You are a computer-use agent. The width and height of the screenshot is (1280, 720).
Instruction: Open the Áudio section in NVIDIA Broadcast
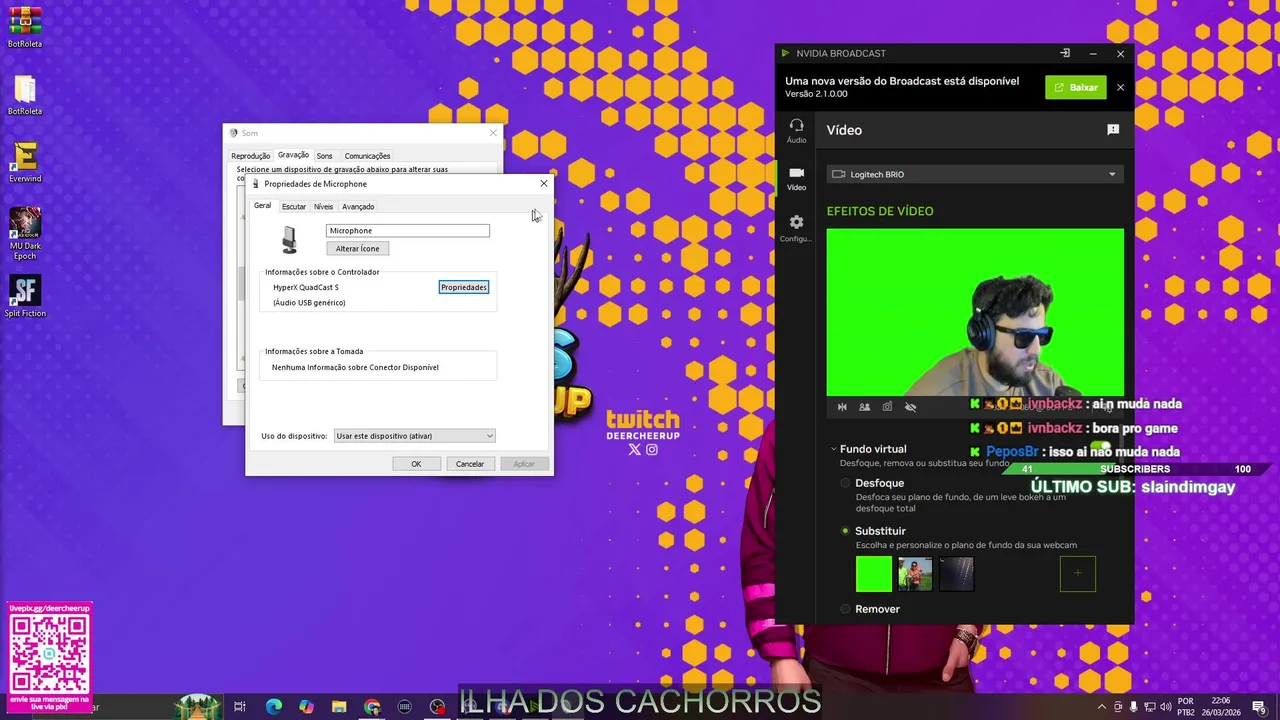[x=796, y=130]
